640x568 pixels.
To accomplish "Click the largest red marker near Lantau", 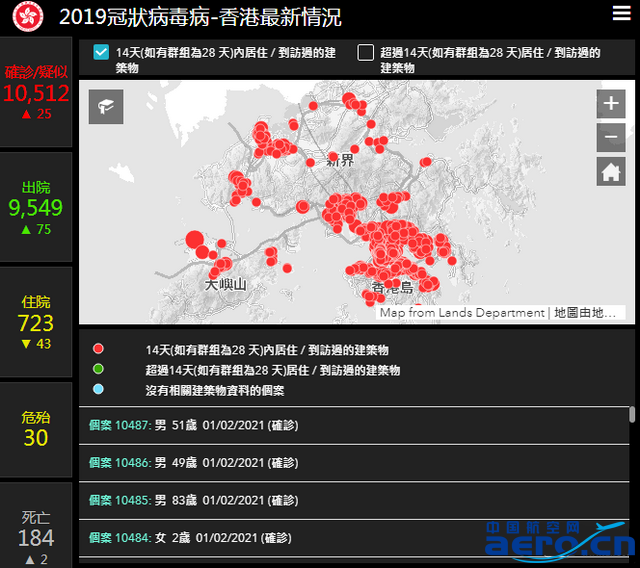I will (x=195, y=240).
